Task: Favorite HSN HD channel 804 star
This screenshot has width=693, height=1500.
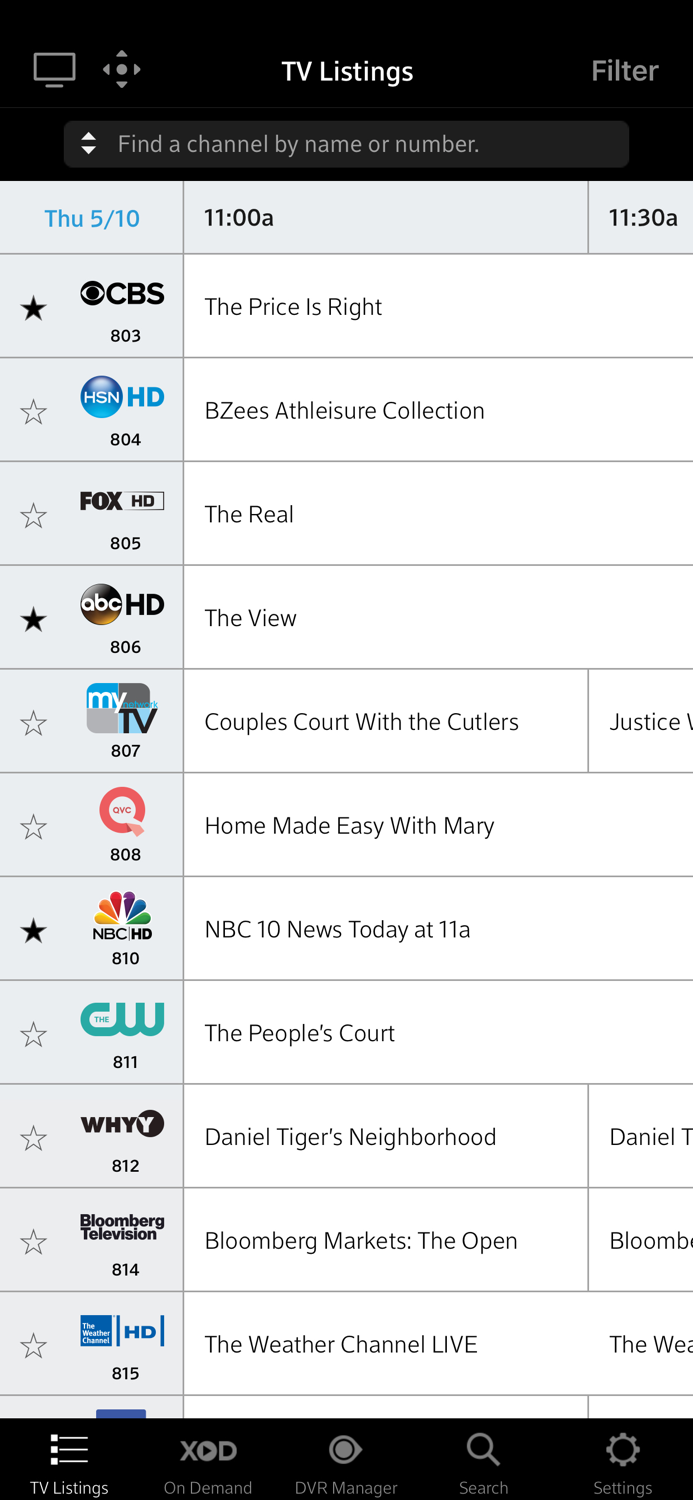Action: tap(33, 410)
